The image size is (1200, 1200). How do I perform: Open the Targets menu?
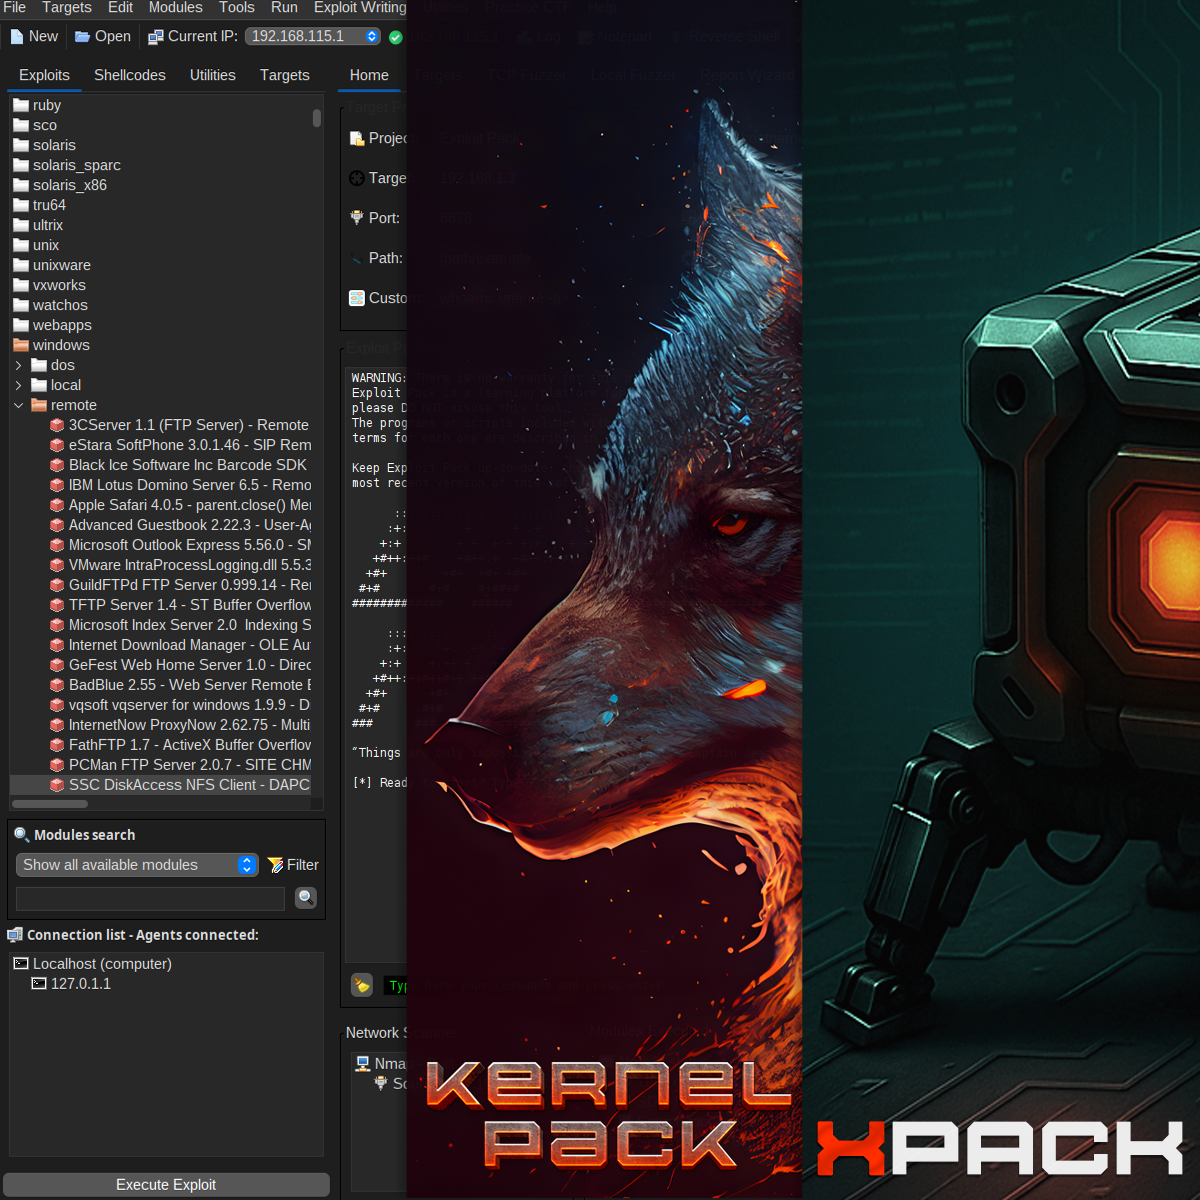[x=67, y=7]
